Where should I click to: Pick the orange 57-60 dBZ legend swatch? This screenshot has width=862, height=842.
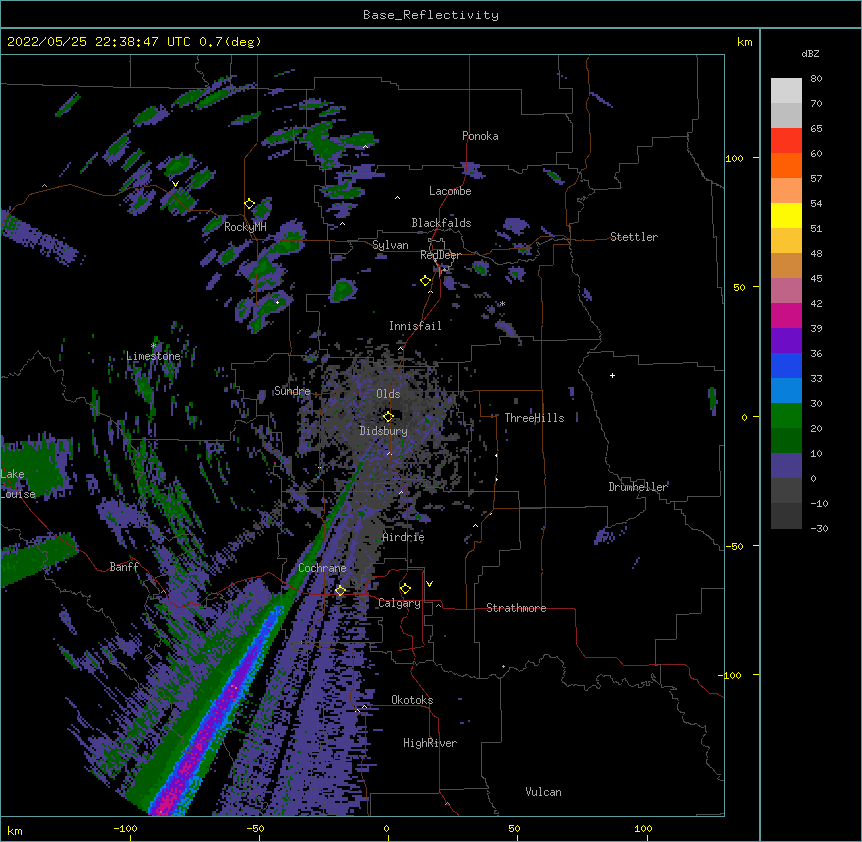coord(786,165)
